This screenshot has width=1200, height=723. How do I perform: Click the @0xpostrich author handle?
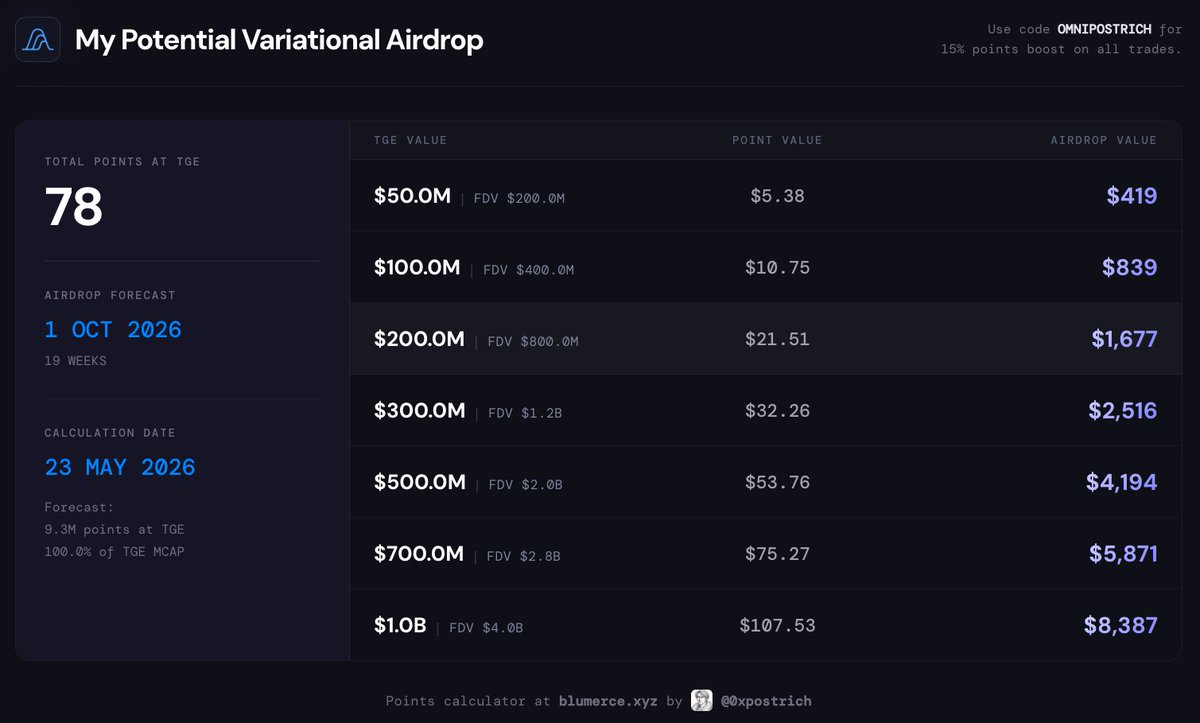point(766,701)
